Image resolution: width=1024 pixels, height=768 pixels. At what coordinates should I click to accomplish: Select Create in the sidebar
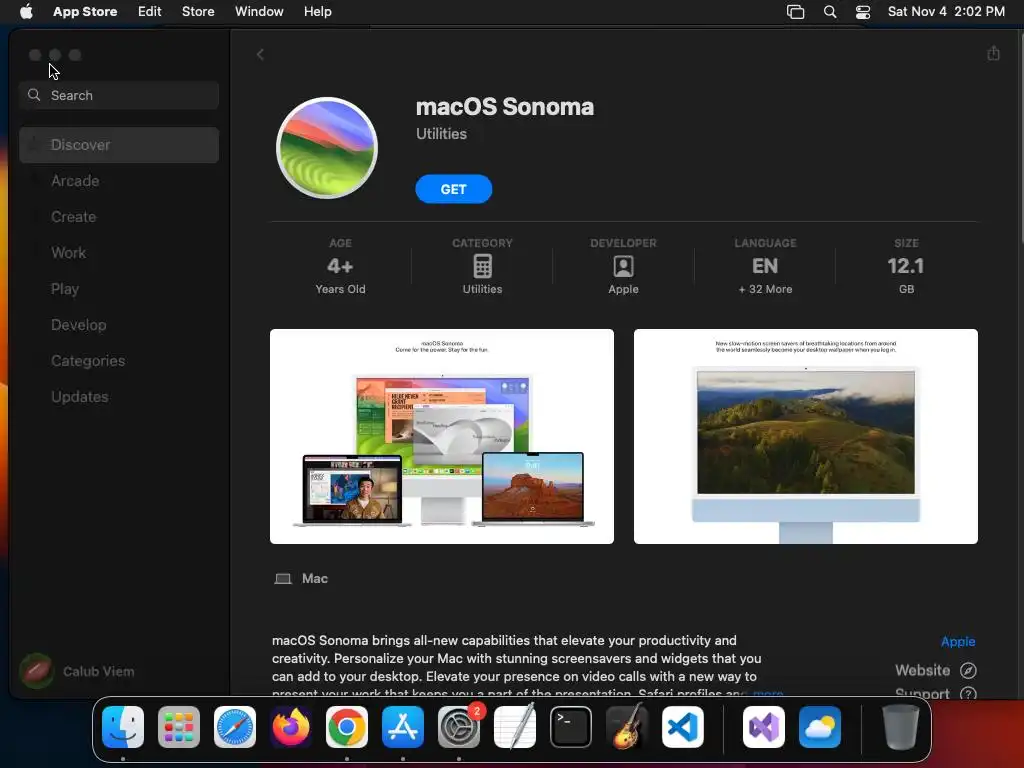click(119, 217)
